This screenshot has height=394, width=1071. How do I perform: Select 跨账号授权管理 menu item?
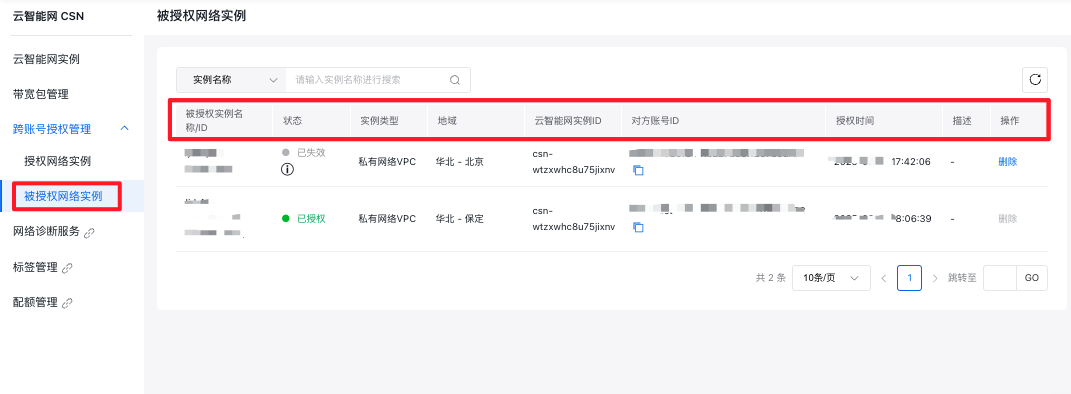52,129
